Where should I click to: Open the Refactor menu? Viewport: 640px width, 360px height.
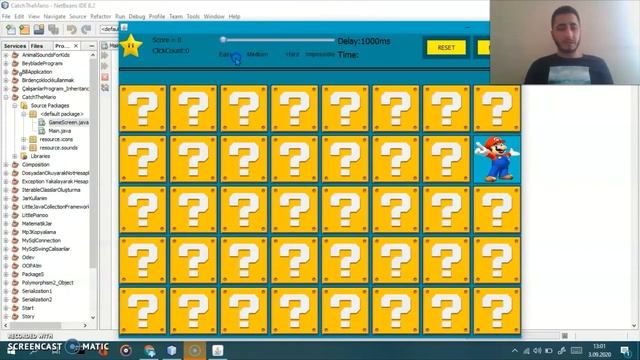pos(100,17)
